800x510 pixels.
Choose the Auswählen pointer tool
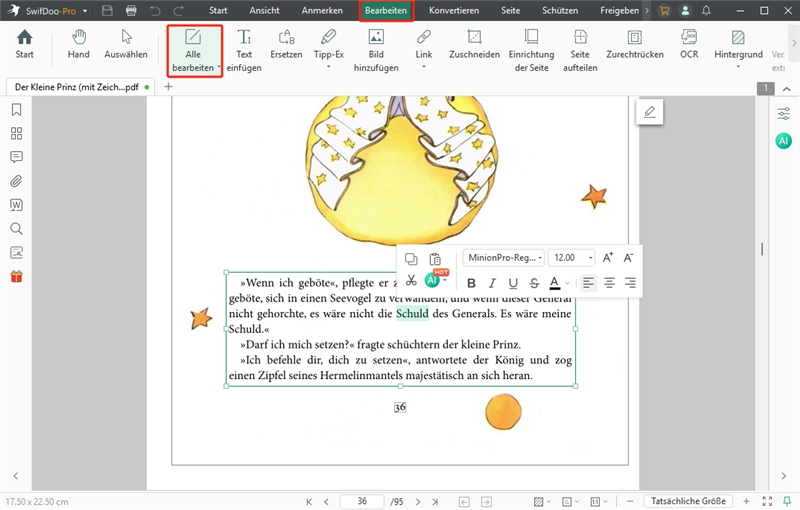pyautogui.click(x=126, y=44)
